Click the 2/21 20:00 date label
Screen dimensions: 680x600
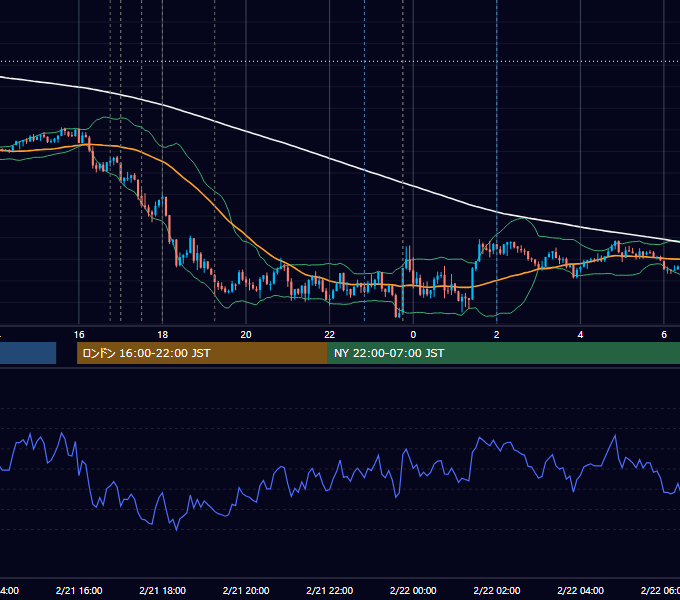[246, 590]
